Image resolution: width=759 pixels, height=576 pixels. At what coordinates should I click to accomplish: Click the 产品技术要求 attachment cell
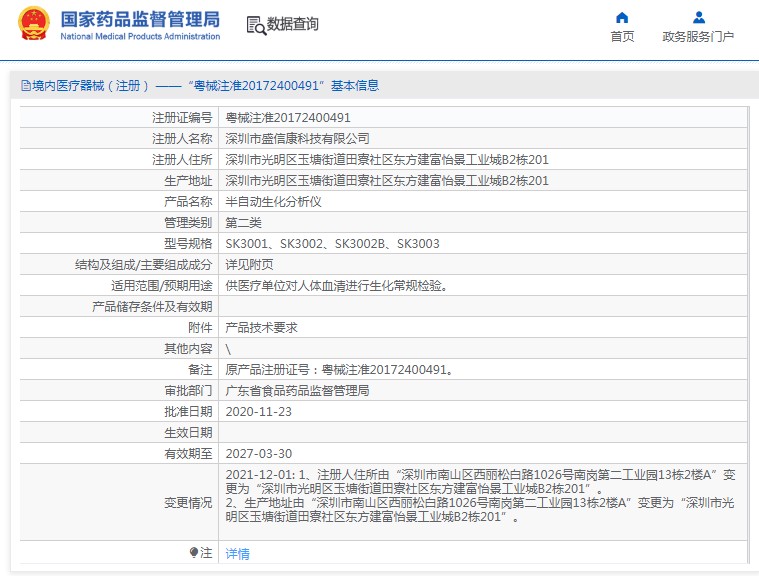(261, 327)
